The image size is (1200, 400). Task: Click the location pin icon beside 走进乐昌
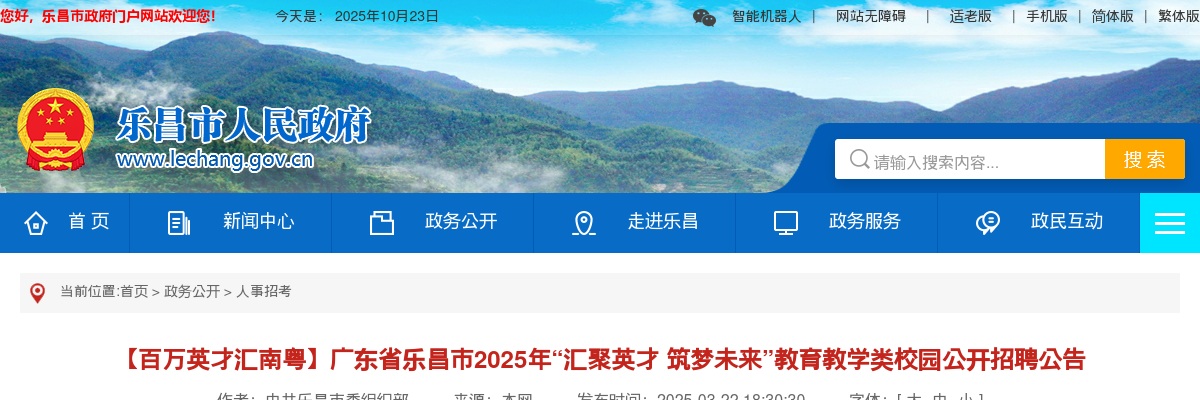[x=584, y=223]
